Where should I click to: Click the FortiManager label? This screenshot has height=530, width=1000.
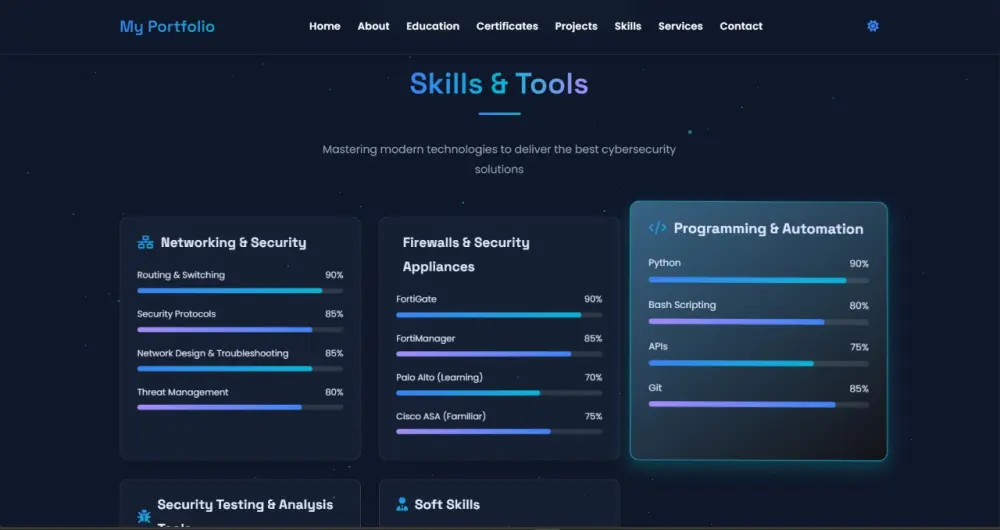425,339
